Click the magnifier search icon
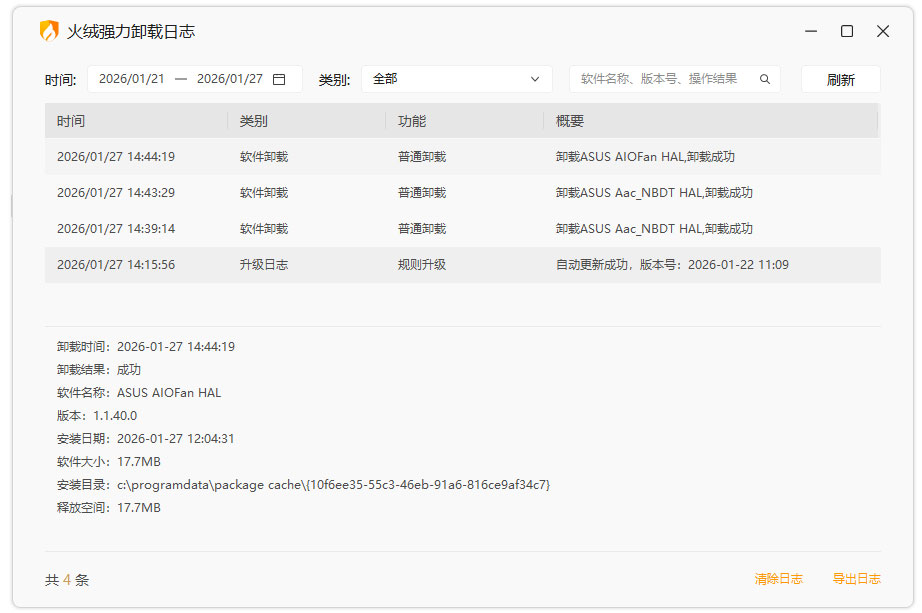Viewport: 922px width, 613px height. 765,77
